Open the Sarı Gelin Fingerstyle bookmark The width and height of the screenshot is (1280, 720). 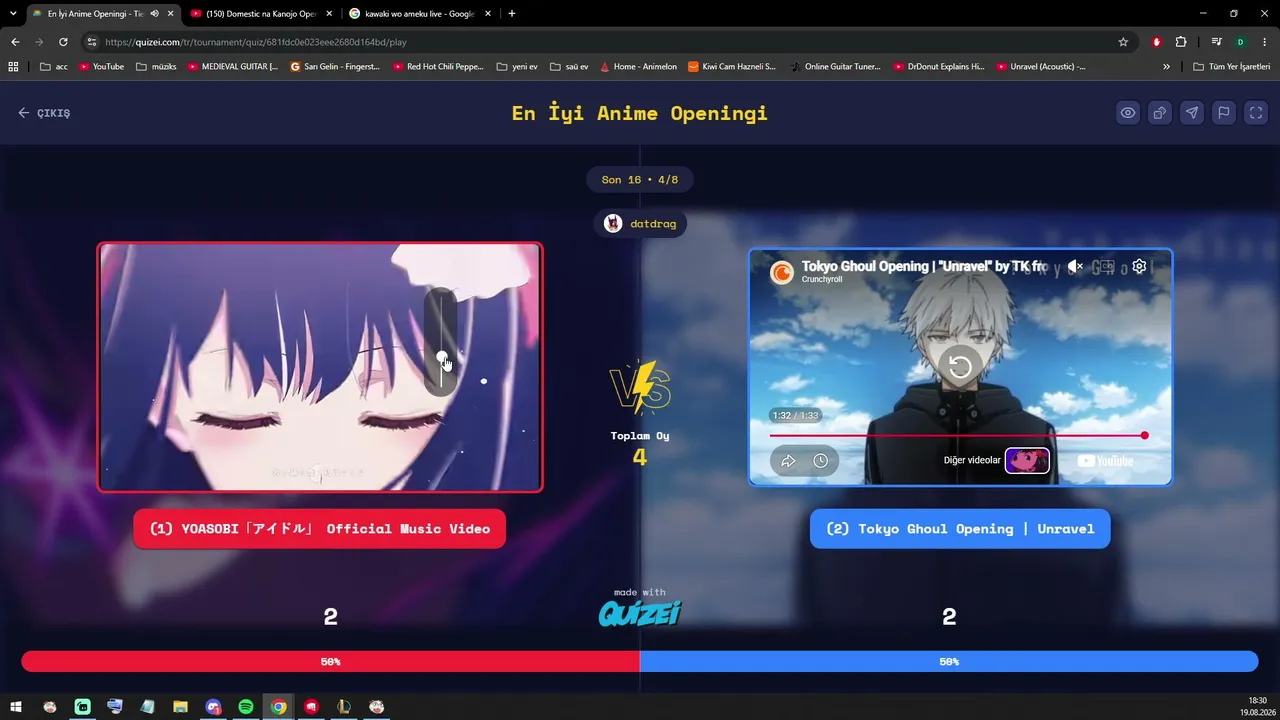tap(335, 67)
